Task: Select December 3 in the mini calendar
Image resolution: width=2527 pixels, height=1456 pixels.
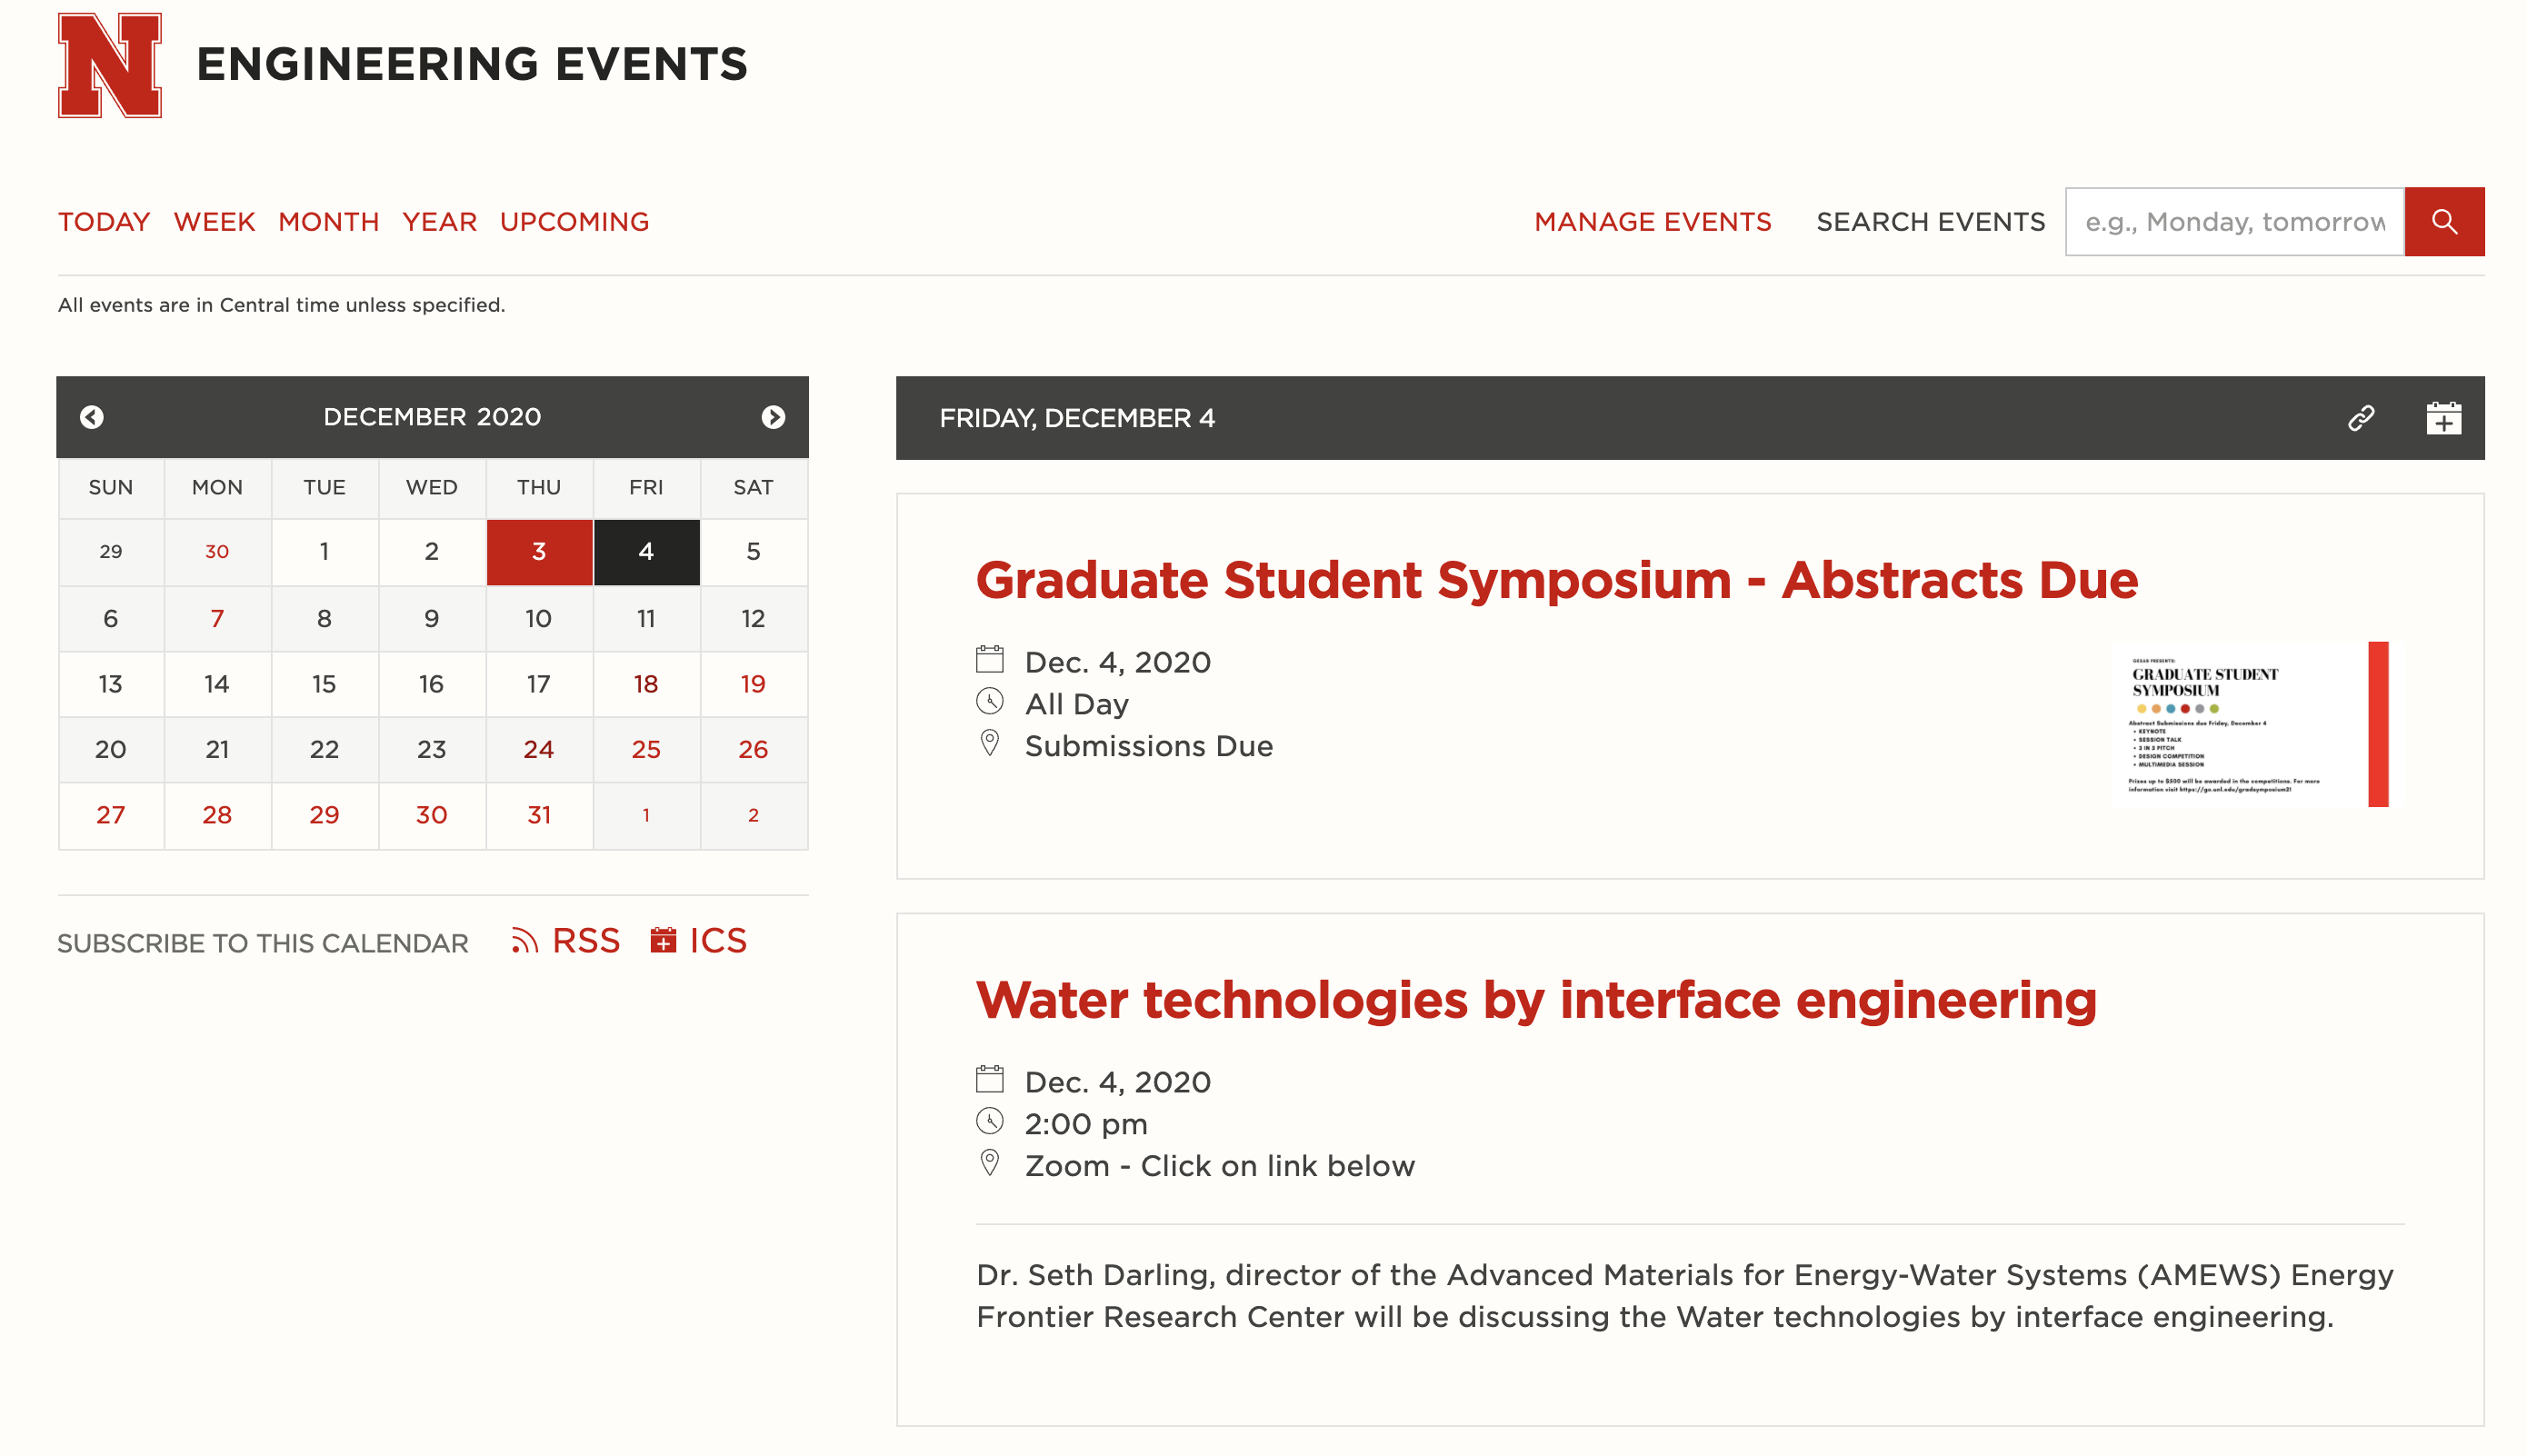Action: 538,551
